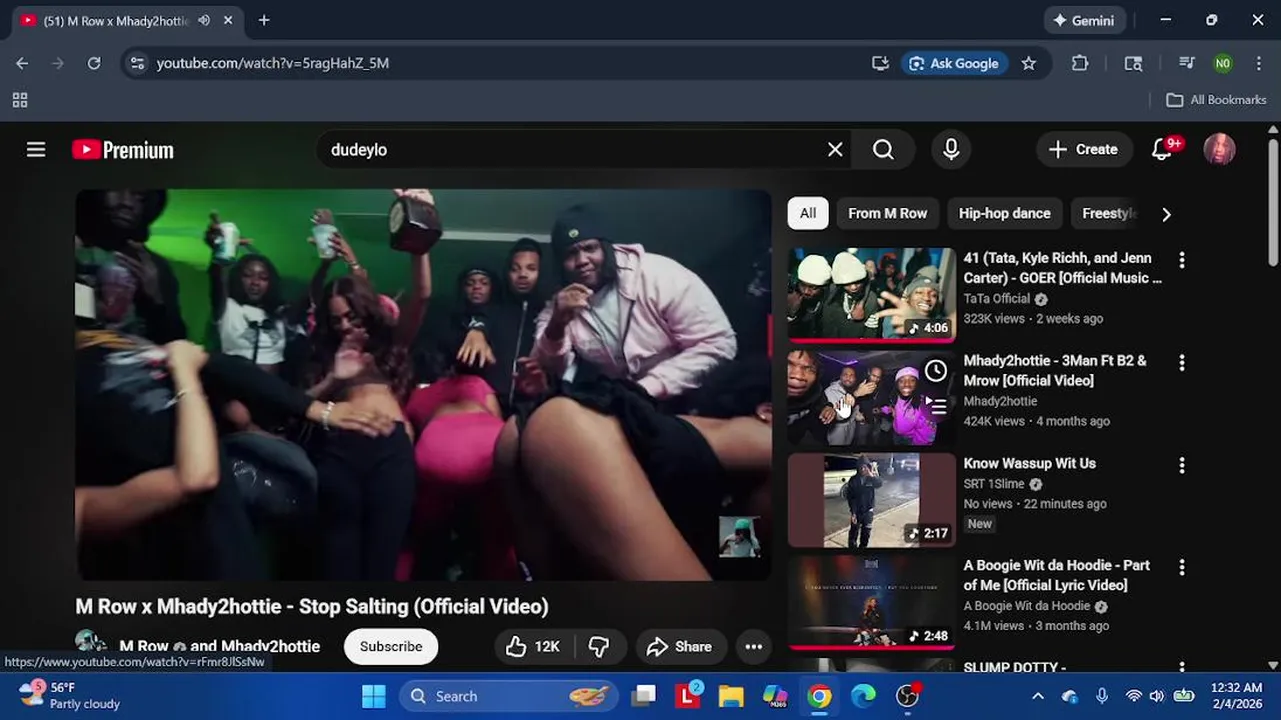Viewport: 1281px width, 720px height.
Task: Open the TaTa Official channel link
Action: click(x=996, y=299)
